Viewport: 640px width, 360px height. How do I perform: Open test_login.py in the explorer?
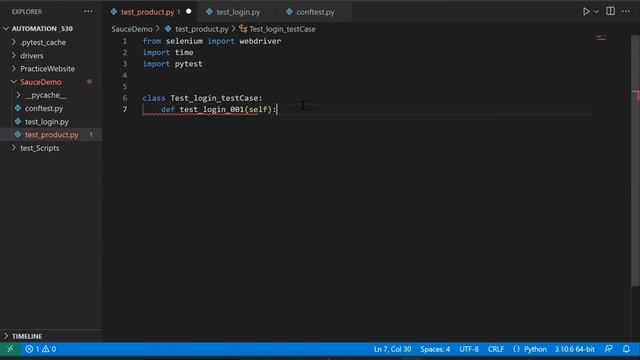(47, 122)
